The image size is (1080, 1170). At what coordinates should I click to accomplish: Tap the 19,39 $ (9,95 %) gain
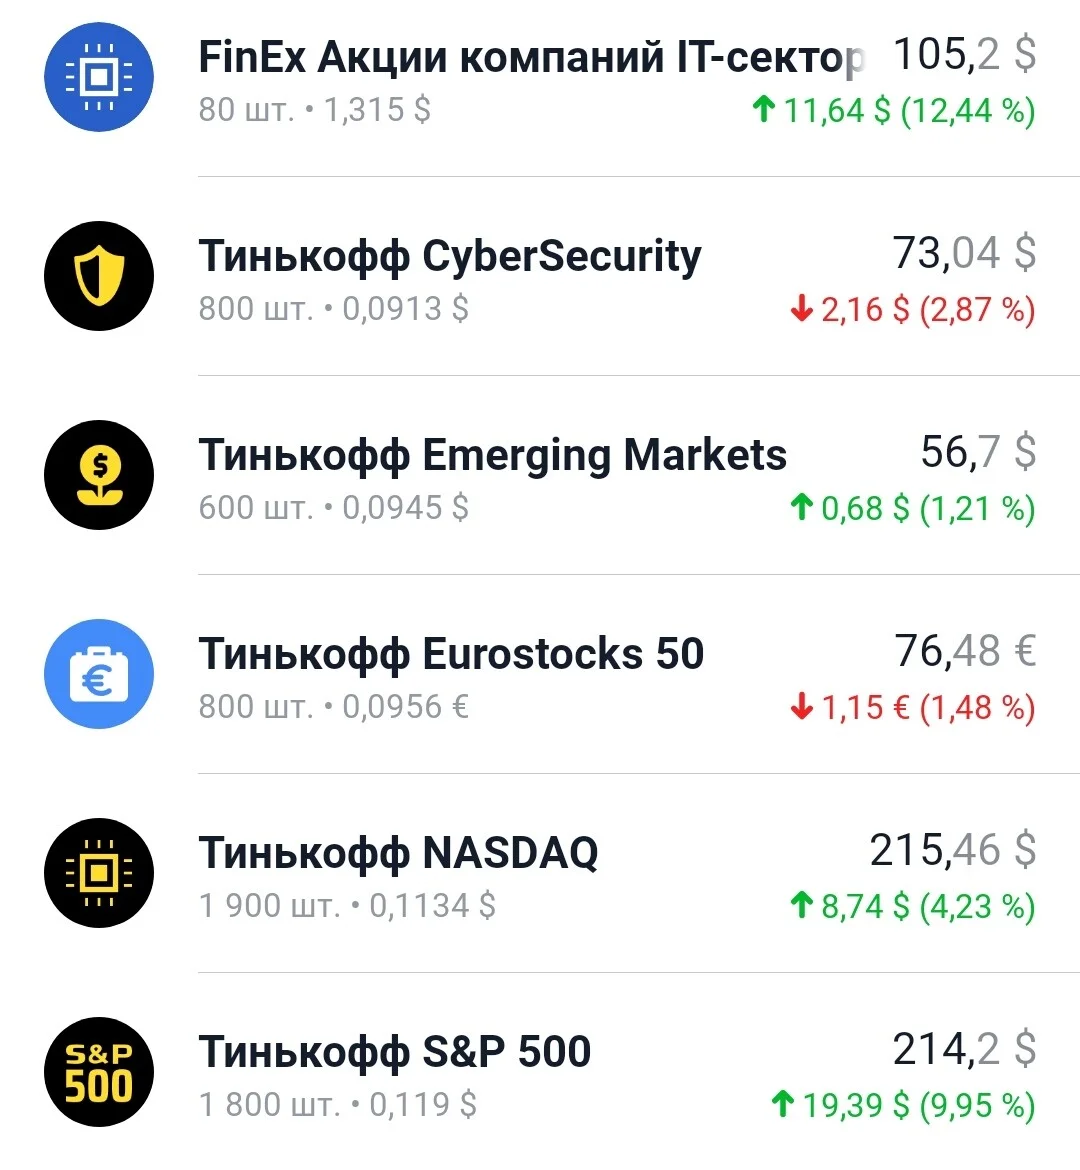tap(903, 1106)
